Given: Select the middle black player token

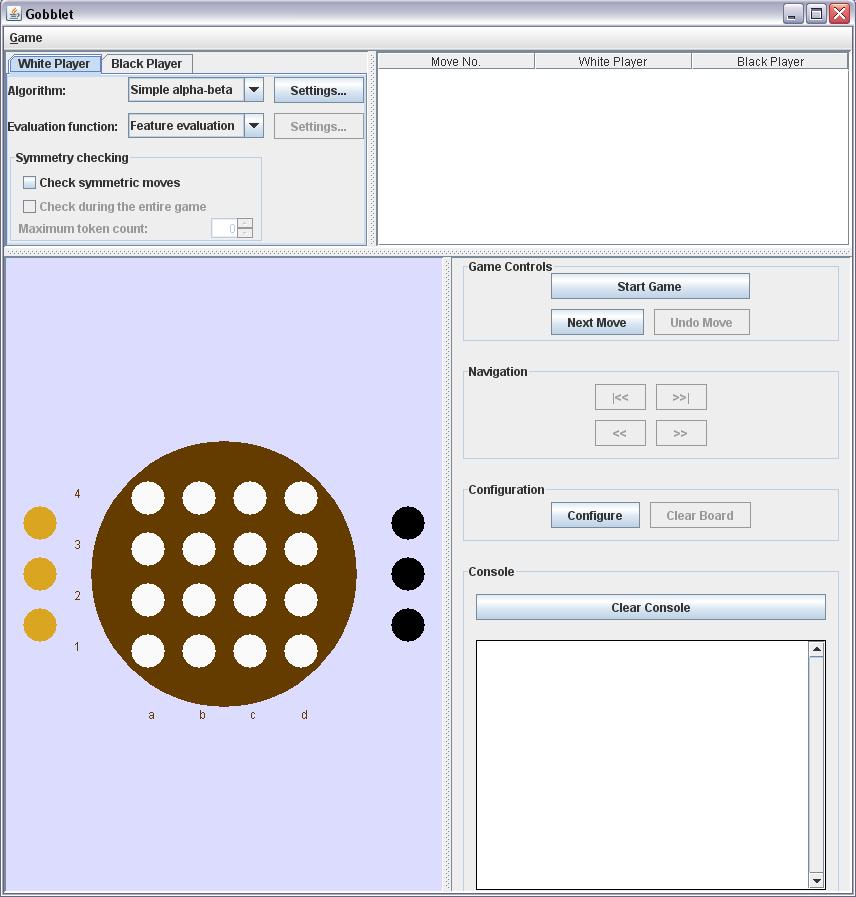Looking at the screenshot, I should [408, 574].
